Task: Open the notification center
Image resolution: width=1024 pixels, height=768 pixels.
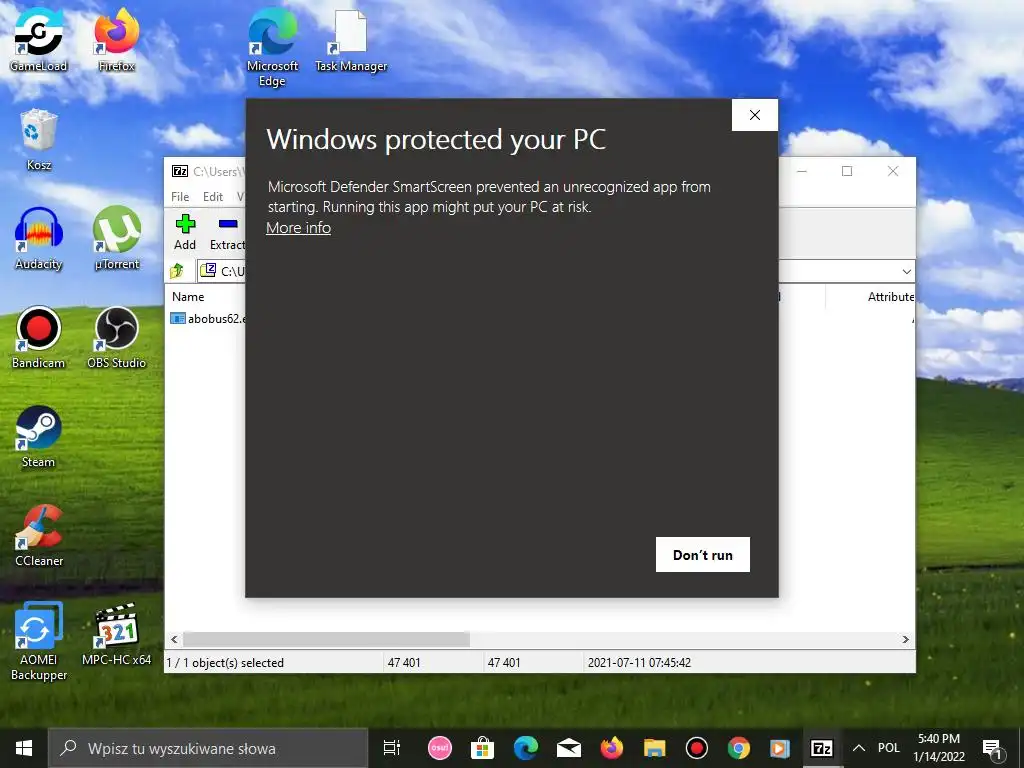Action: (993, 749)
